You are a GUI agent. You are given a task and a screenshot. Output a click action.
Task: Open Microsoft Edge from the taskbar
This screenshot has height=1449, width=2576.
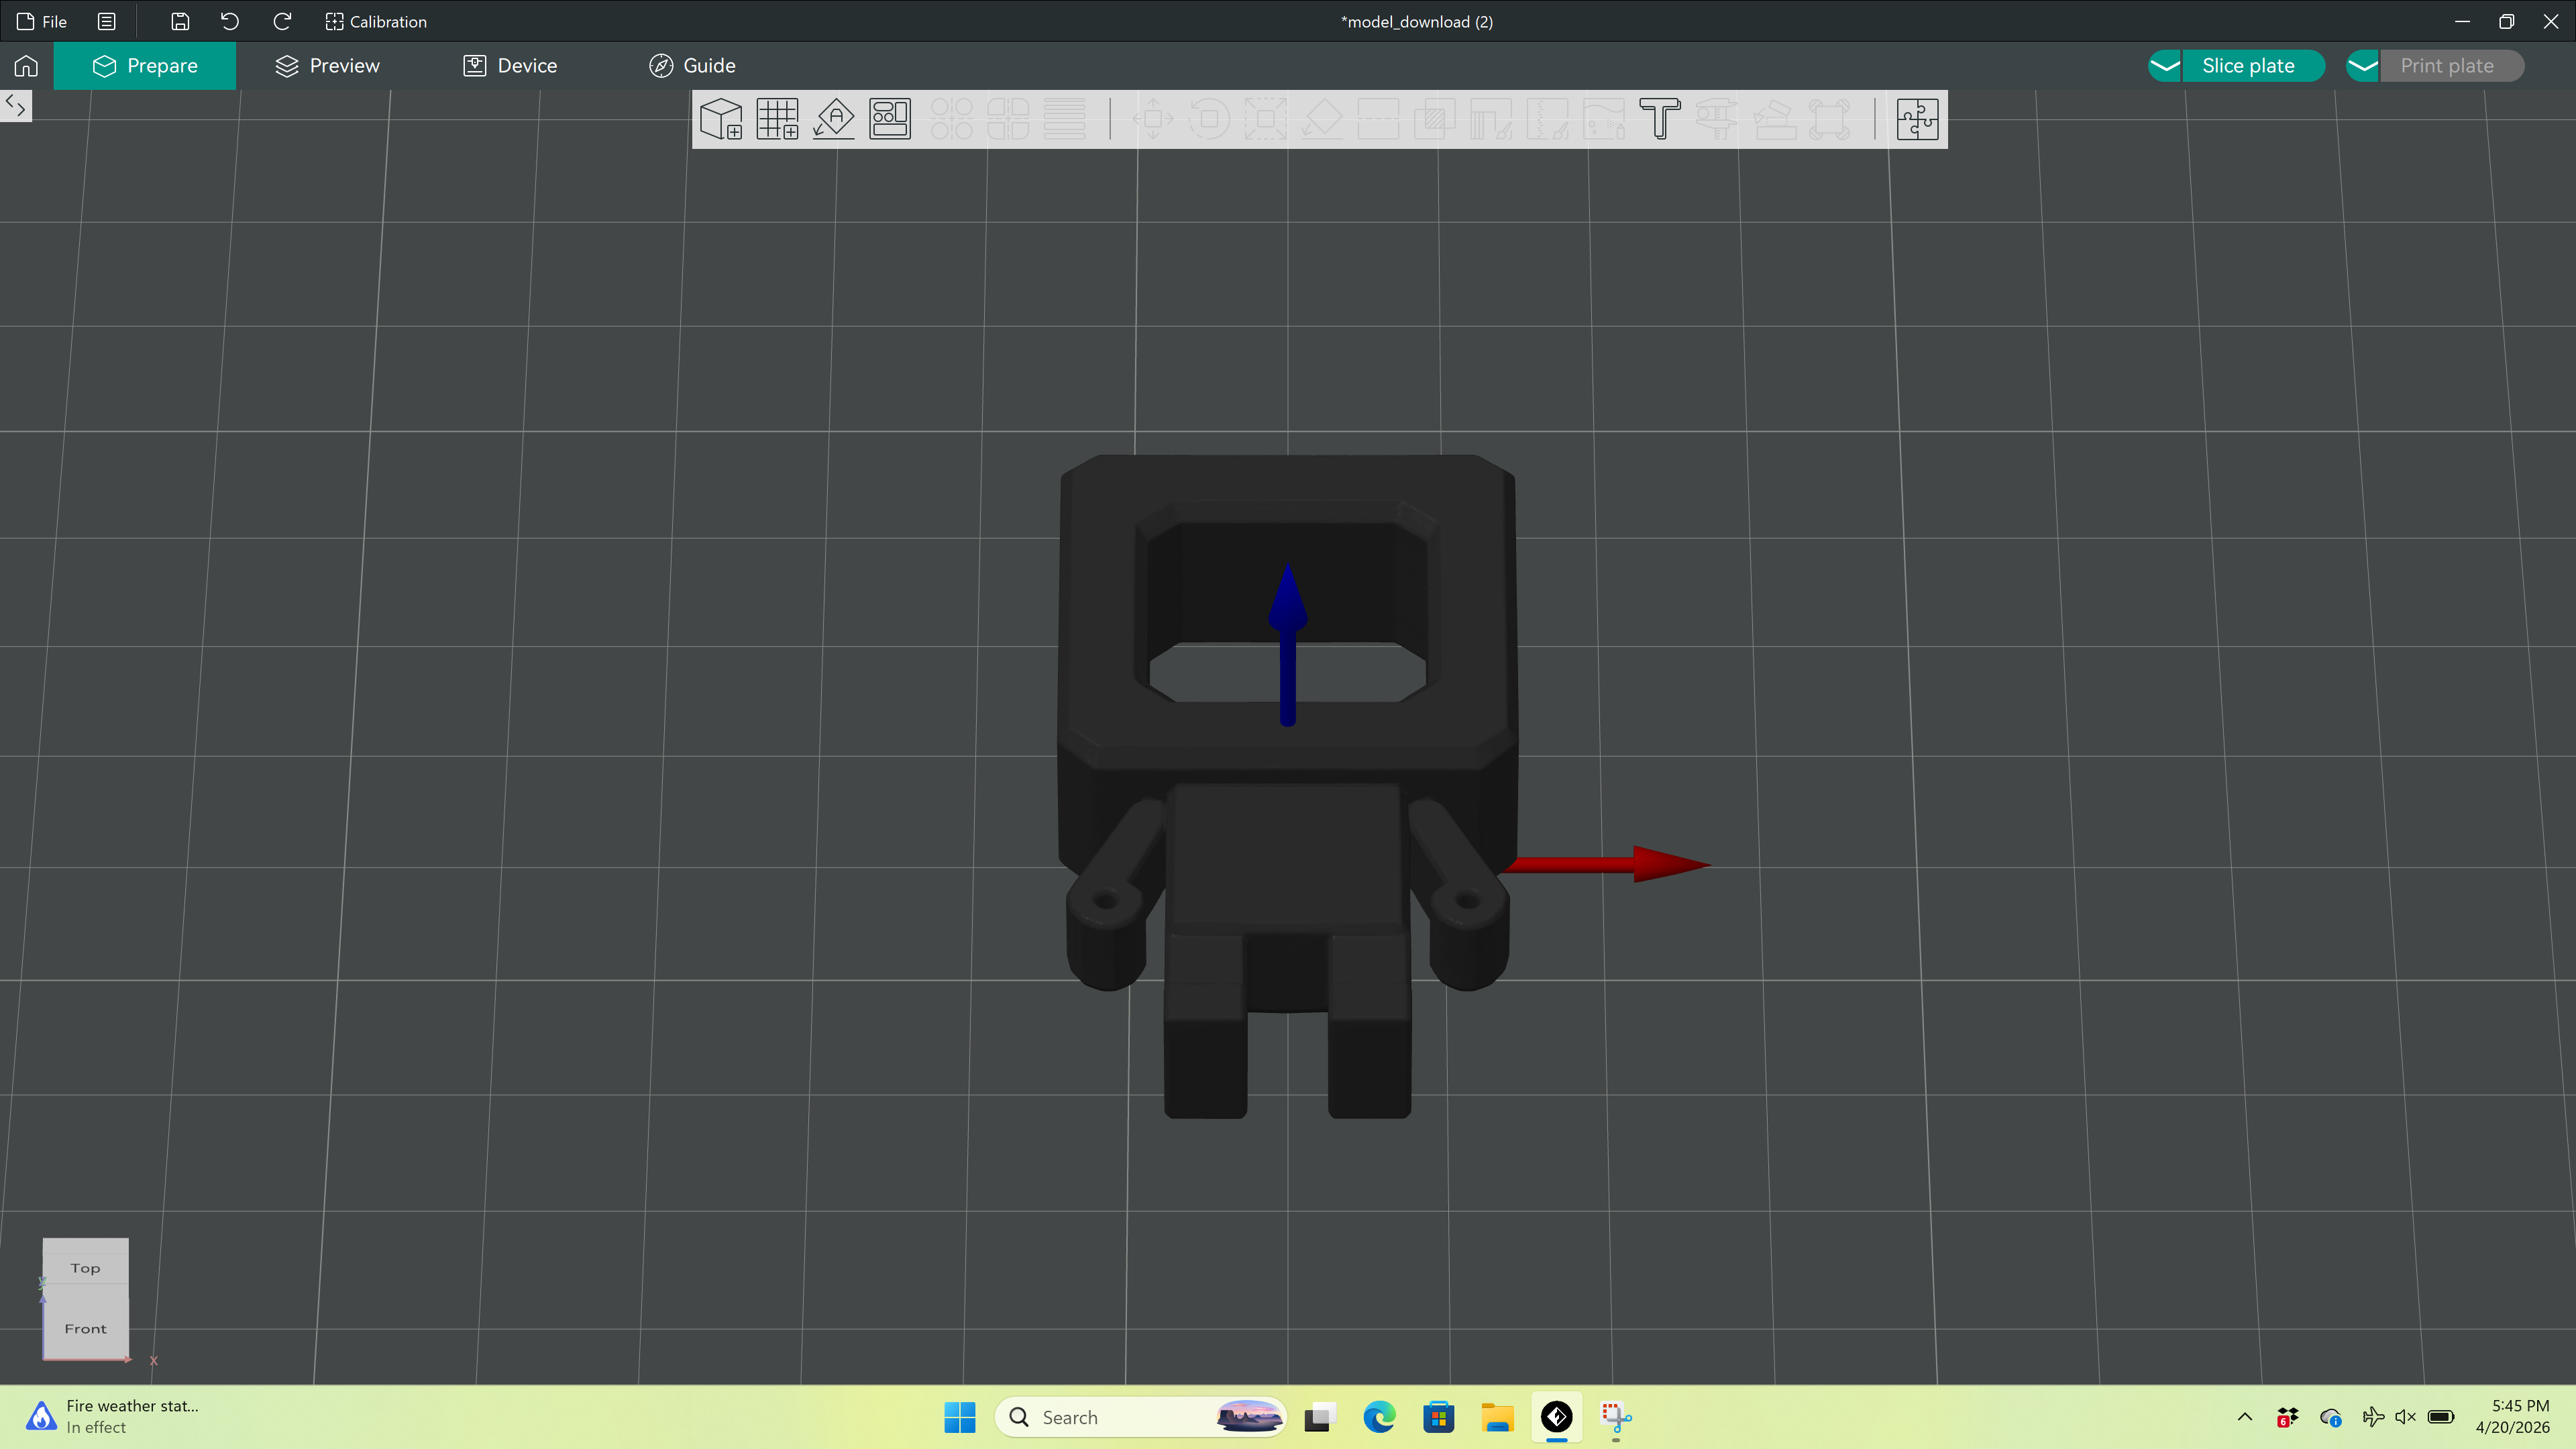click(1380, 1417)
